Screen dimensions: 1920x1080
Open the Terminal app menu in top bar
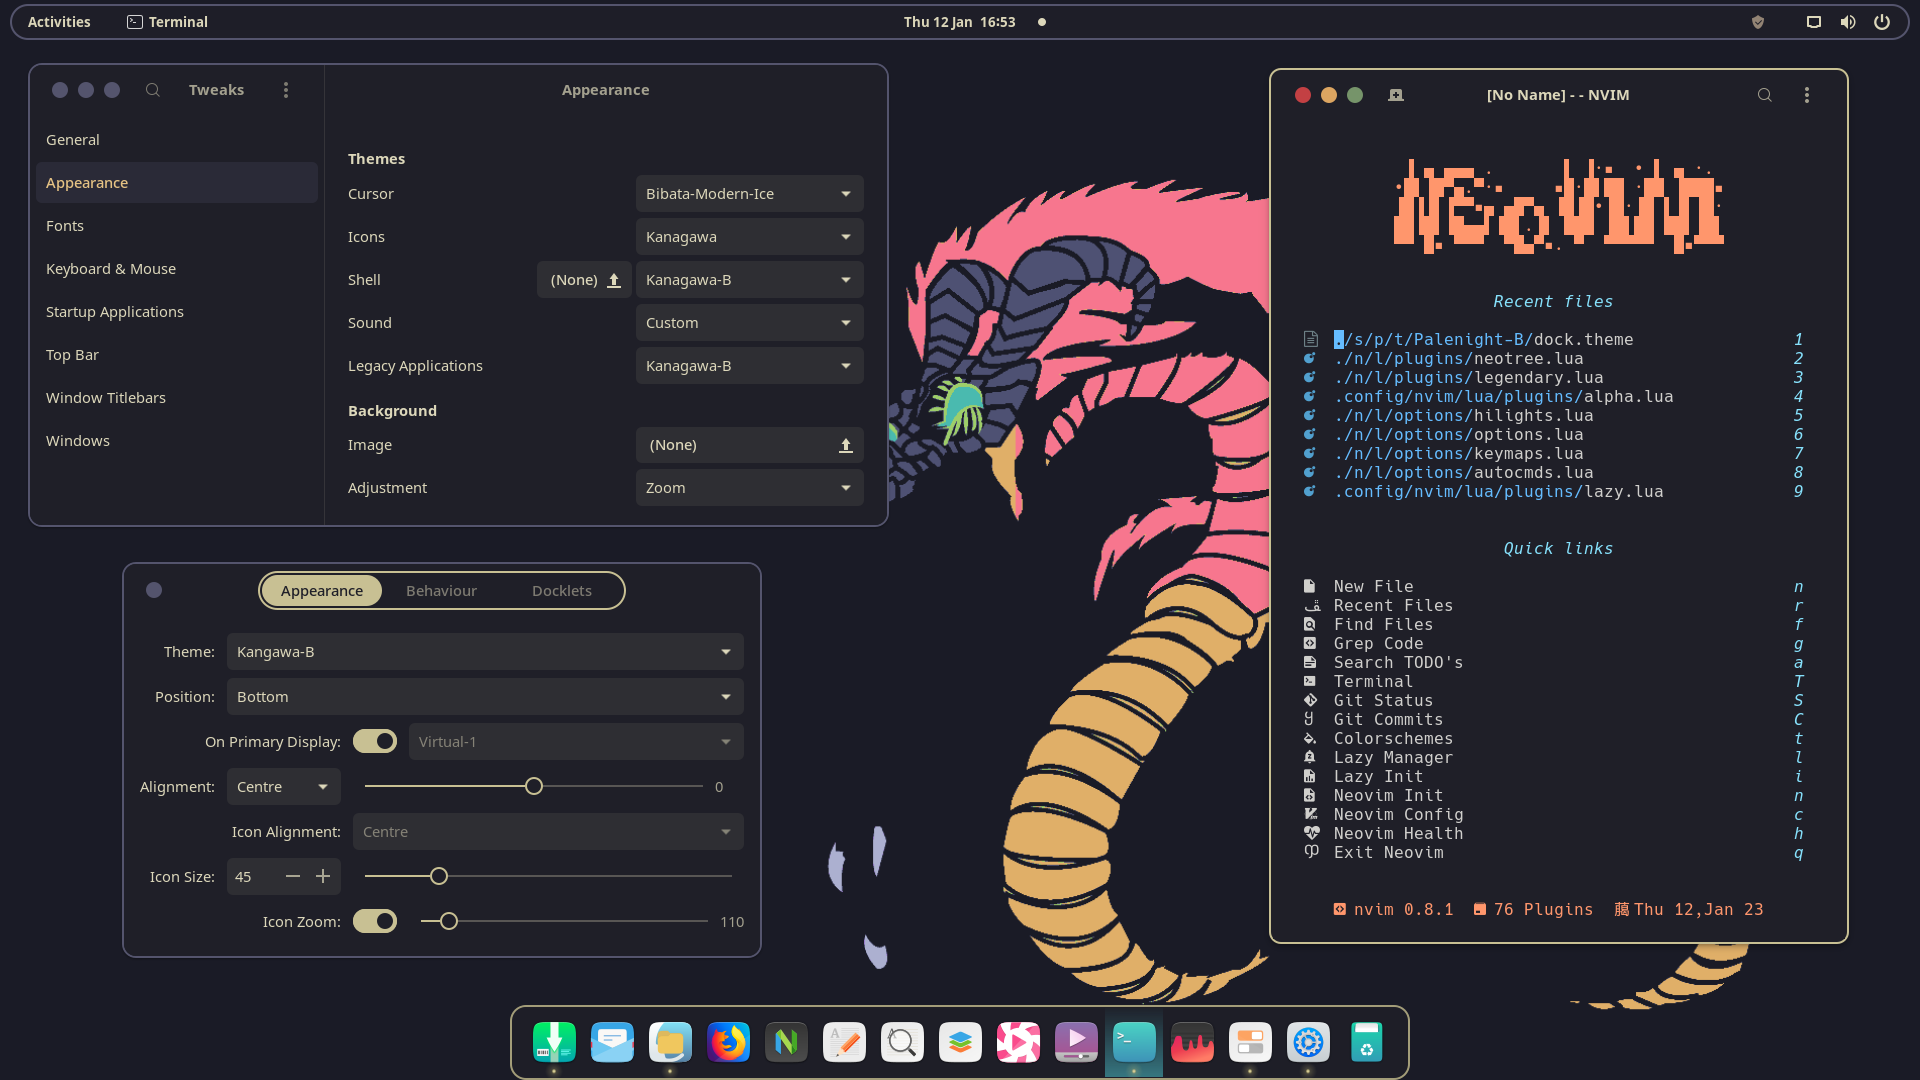click(167, 22)
